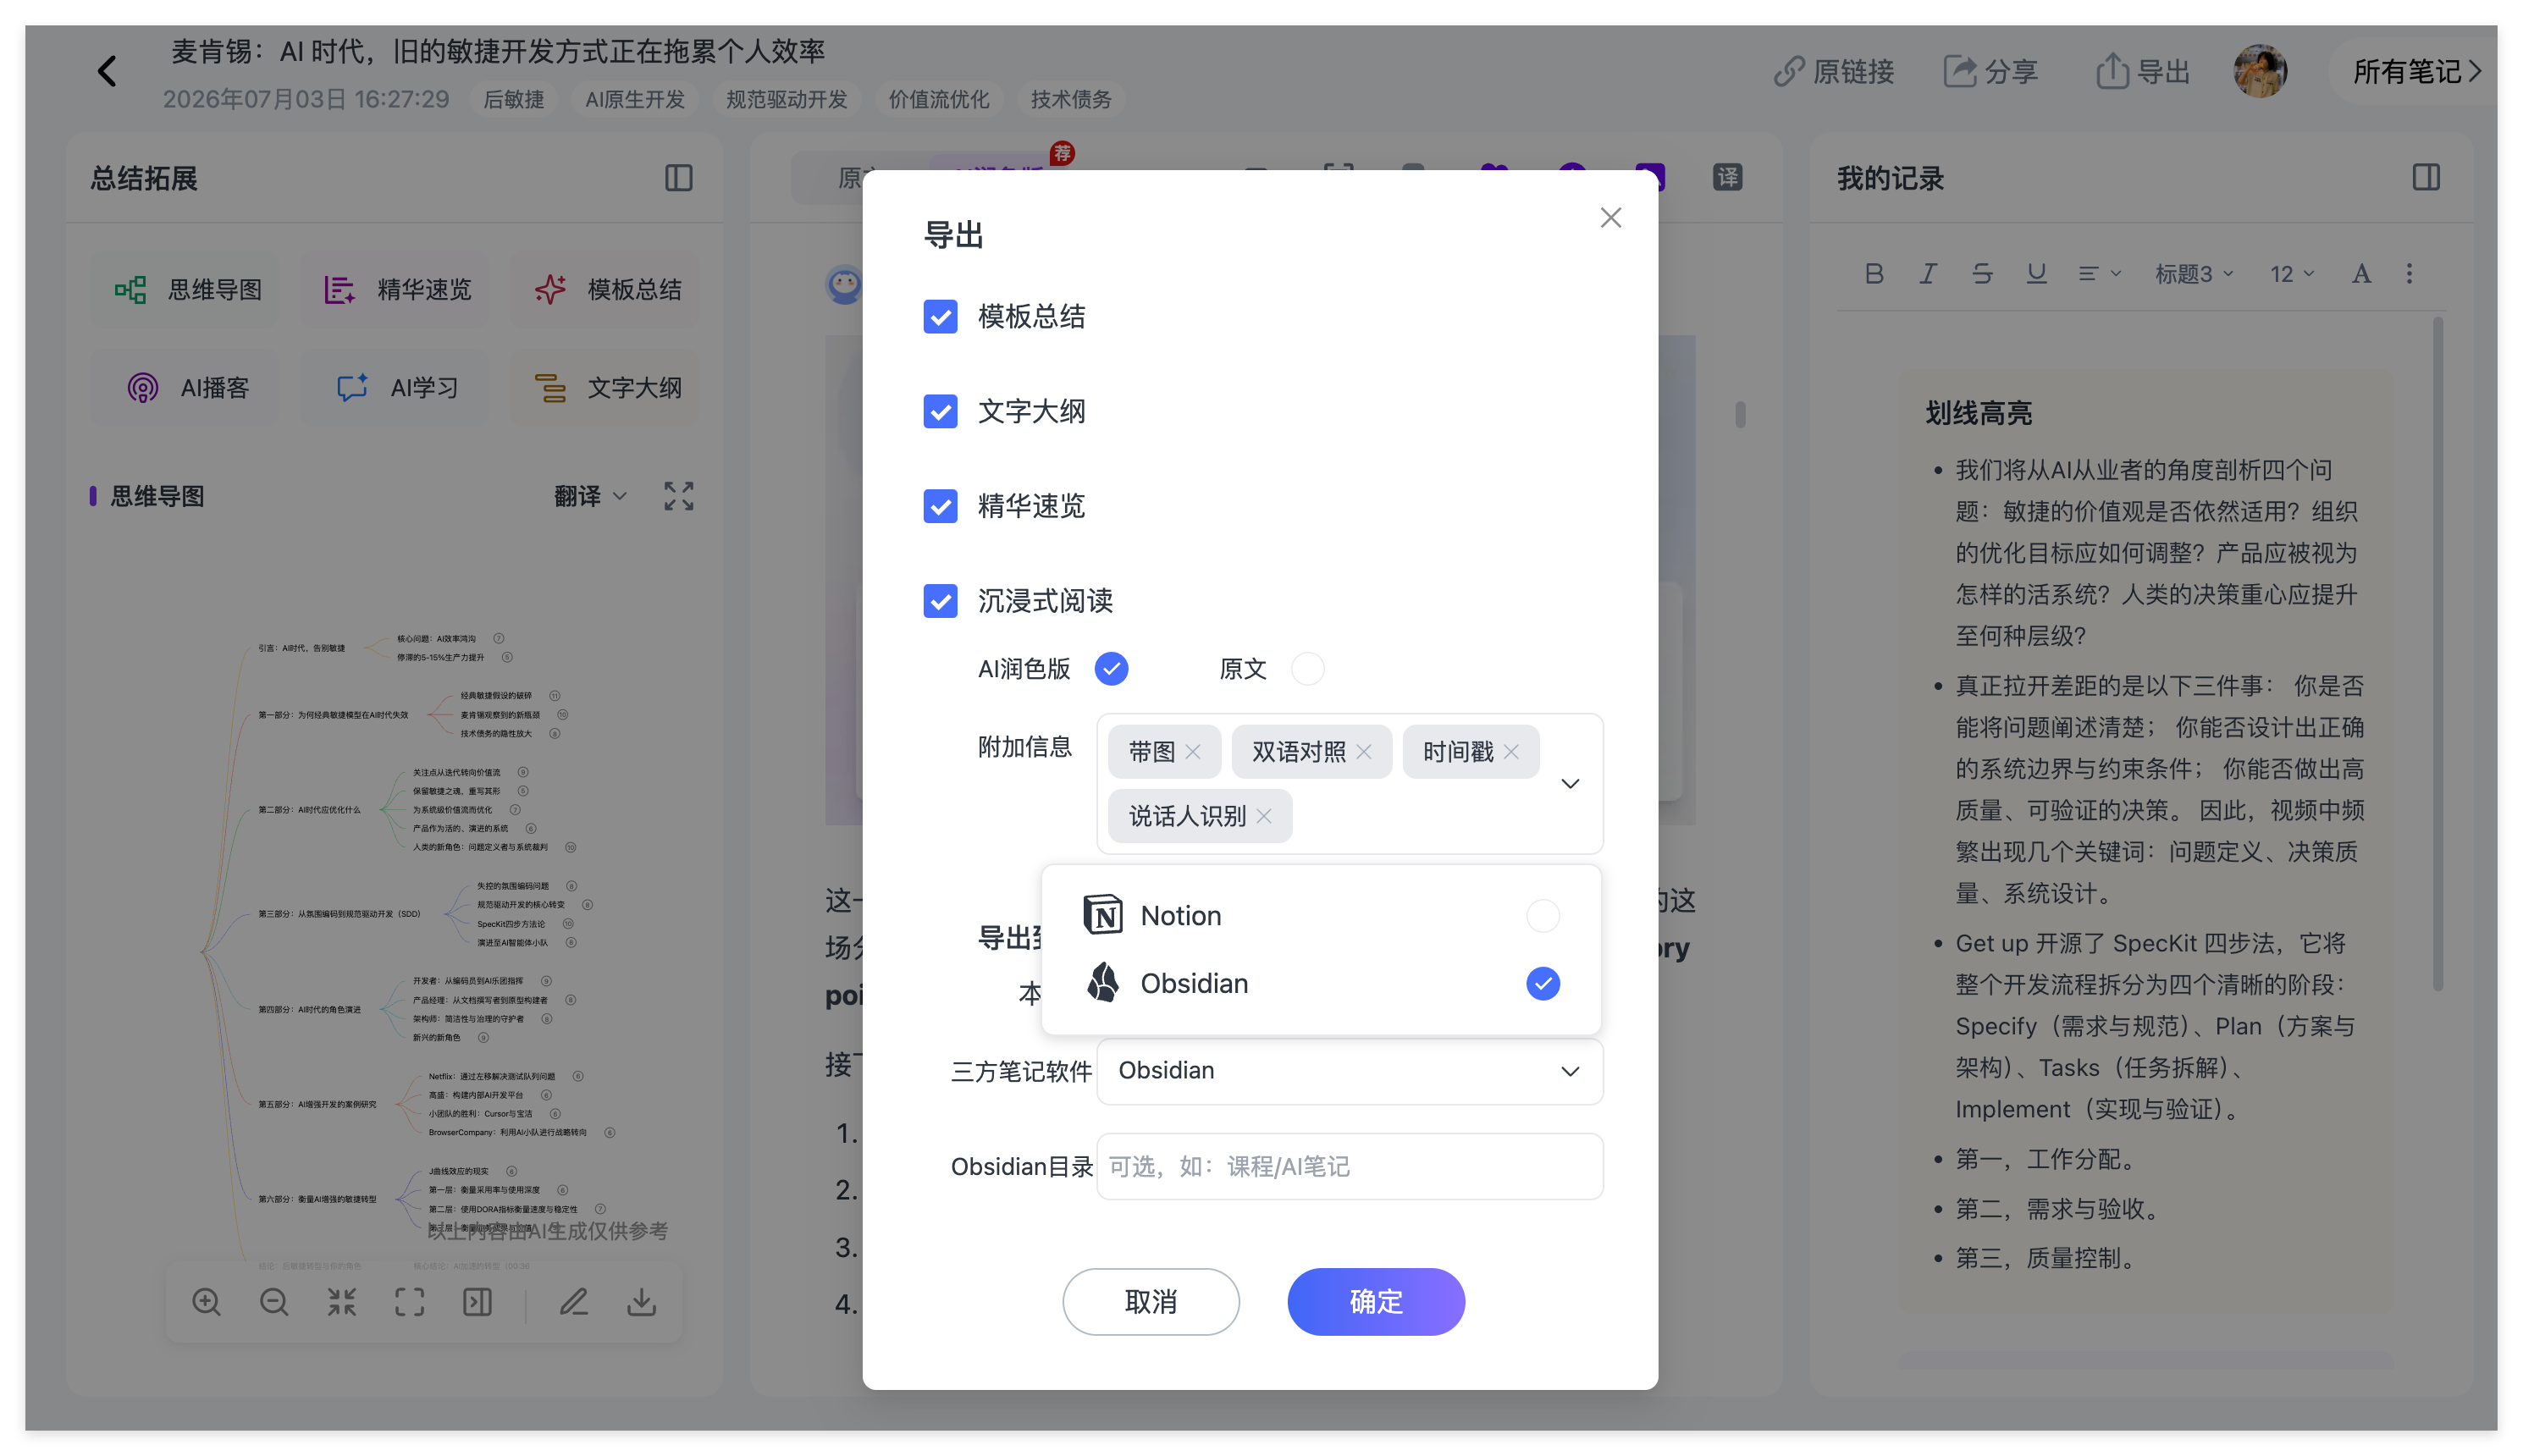The height and width of the screenshot is (1456, 2523).
Task: Open font color A option
Action: (2361, 273)
